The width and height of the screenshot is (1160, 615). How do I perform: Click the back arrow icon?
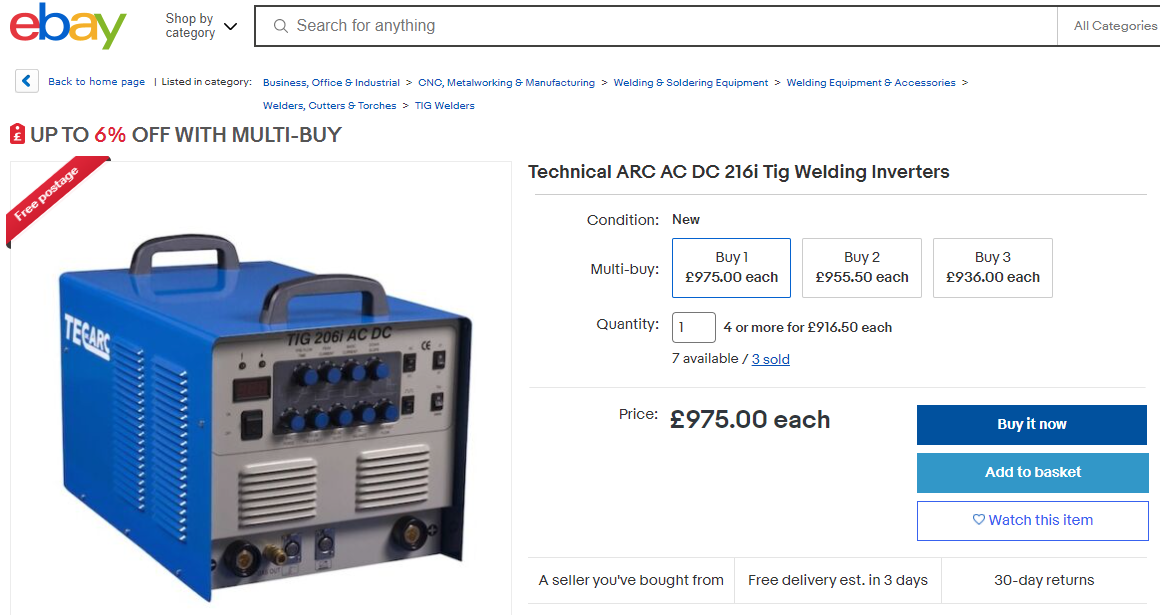[x=27, y=82]
